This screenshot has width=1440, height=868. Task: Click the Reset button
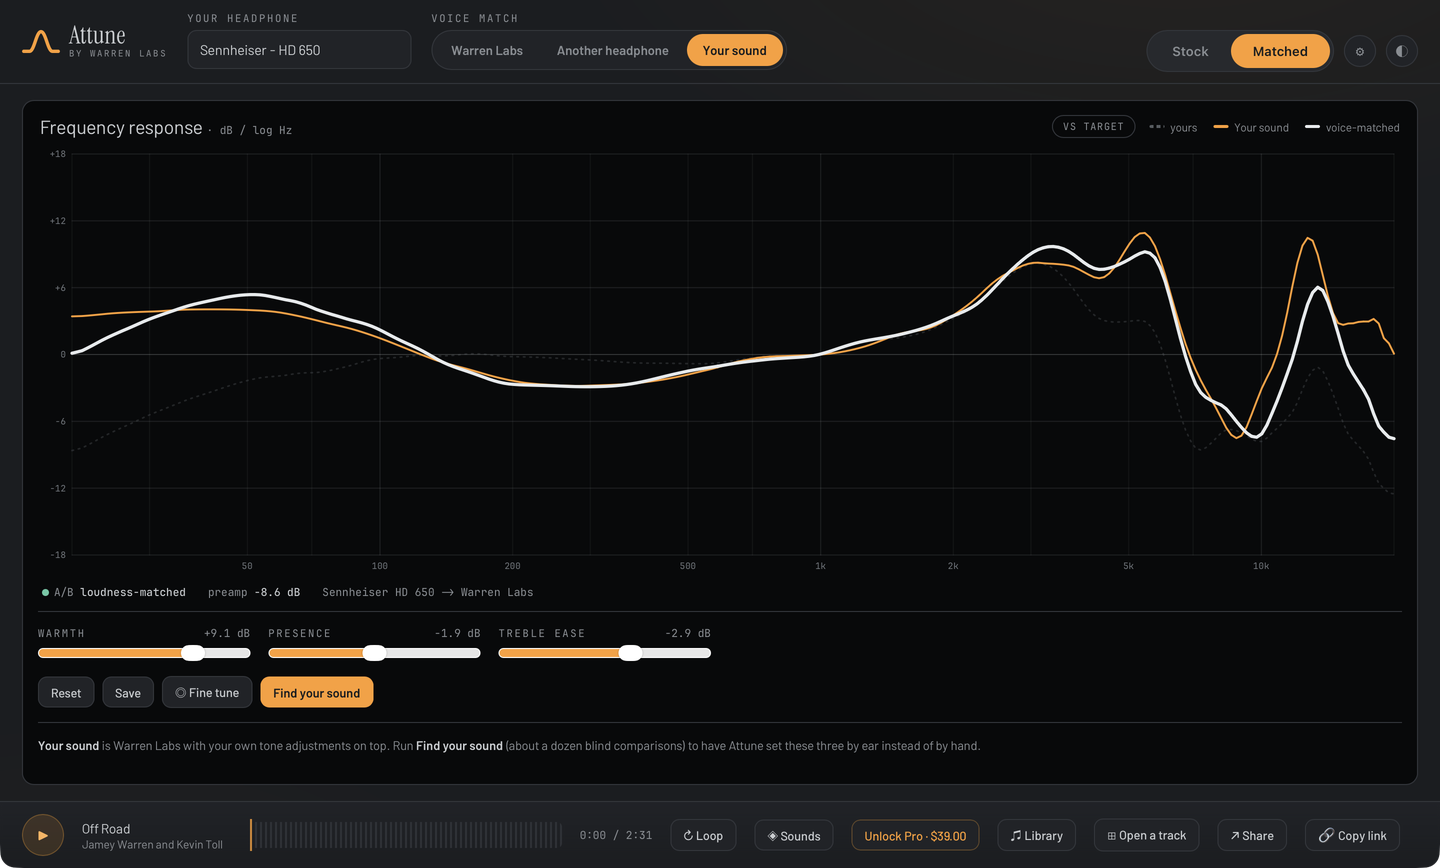(66, 692)
